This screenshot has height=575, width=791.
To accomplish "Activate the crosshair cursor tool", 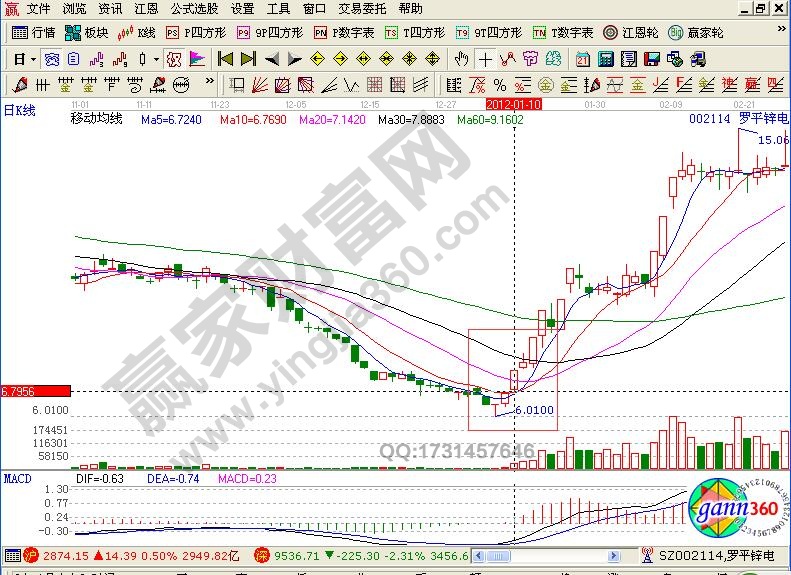I will (x=485, y=57).
